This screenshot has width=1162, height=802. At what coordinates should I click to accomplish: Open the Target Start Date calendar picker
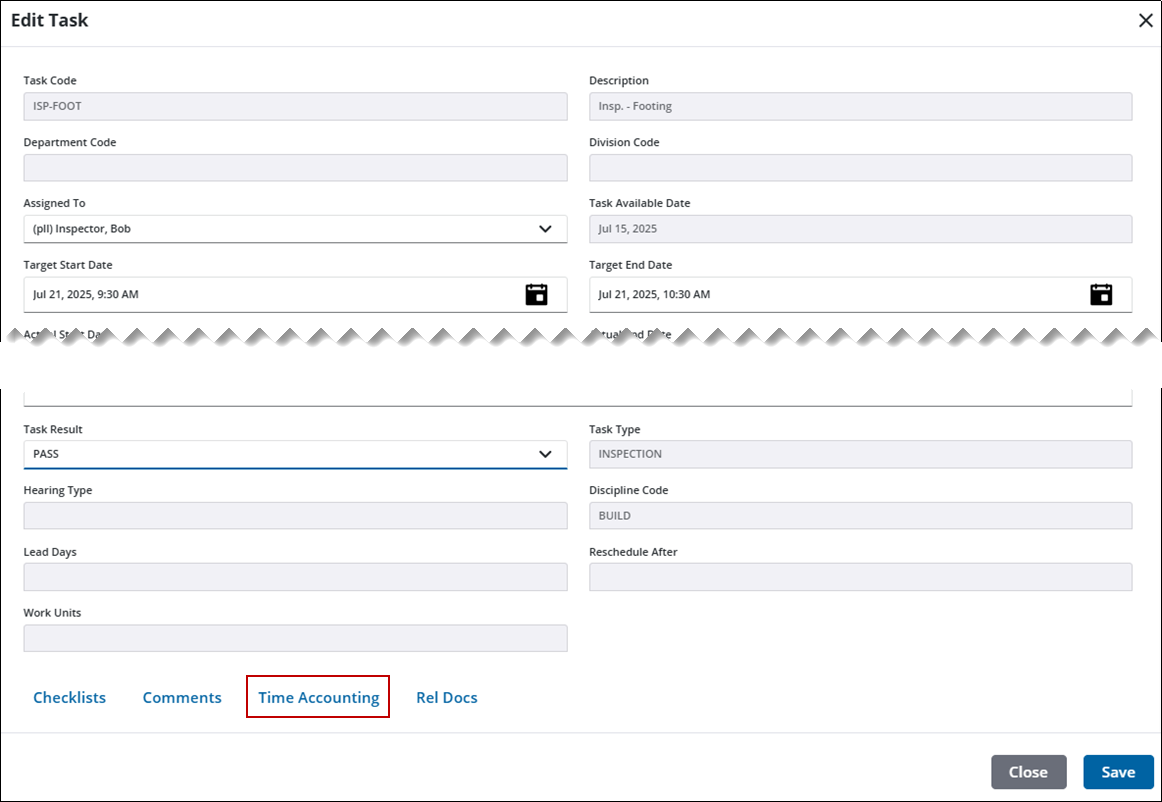[537, 294]
